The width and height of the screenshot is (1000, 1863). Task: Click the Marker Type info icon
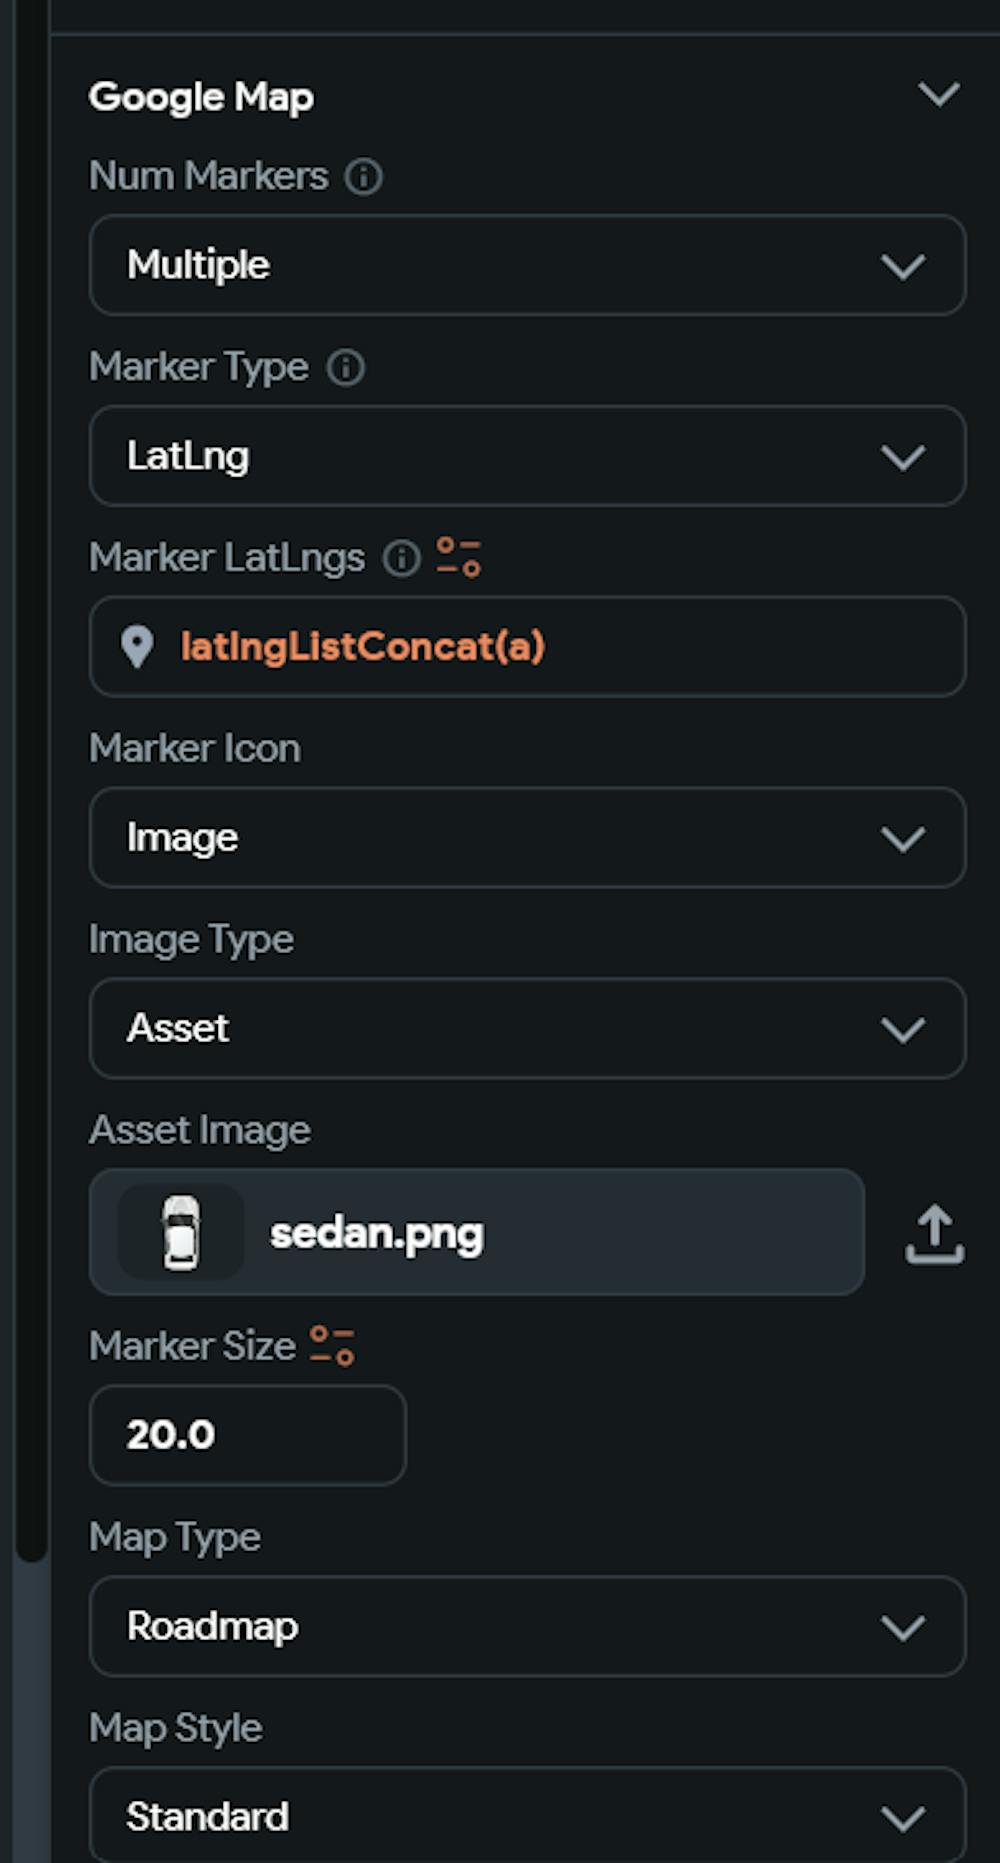tap(346, 368)
